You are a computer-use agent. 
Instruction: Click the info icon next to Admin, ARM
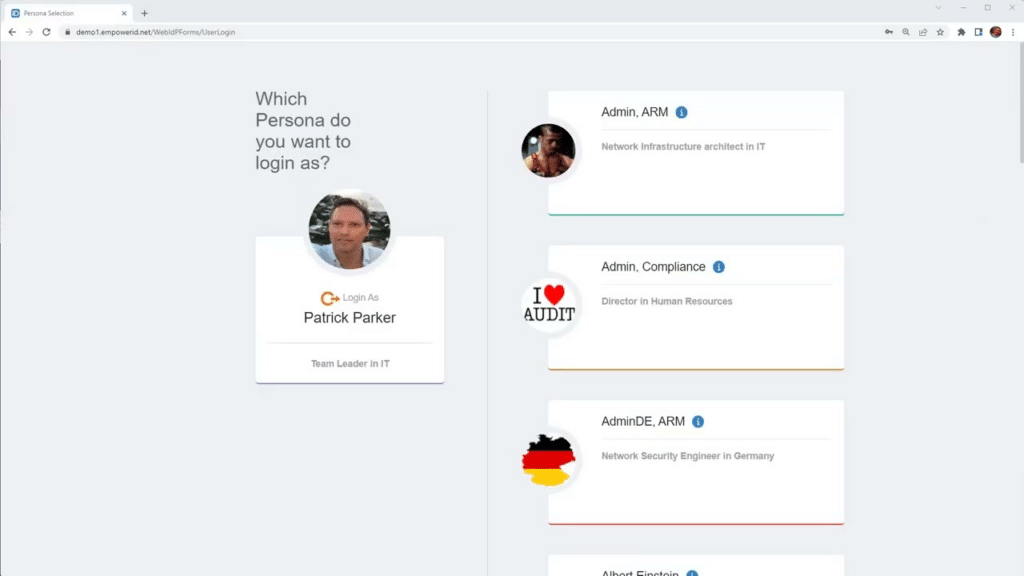click(x=681, y=113)
